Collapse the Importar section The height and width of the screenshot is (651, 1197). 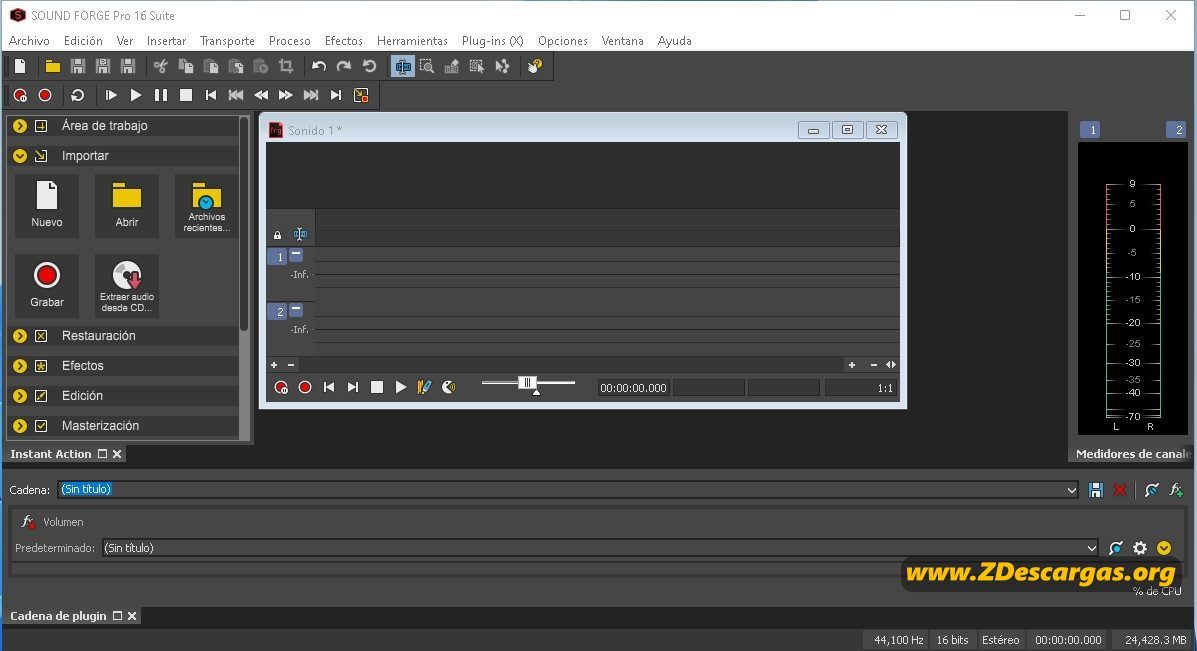pyautogui.click(x=20, y=156)
